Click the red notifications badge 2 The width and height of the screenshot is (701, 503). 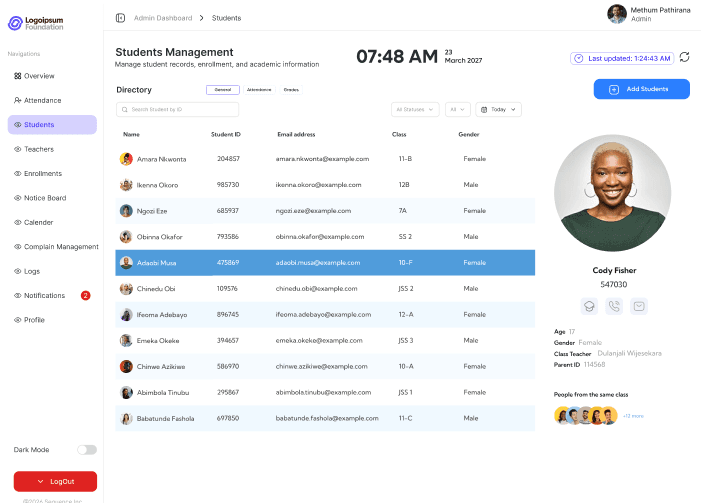click(85, 296)
